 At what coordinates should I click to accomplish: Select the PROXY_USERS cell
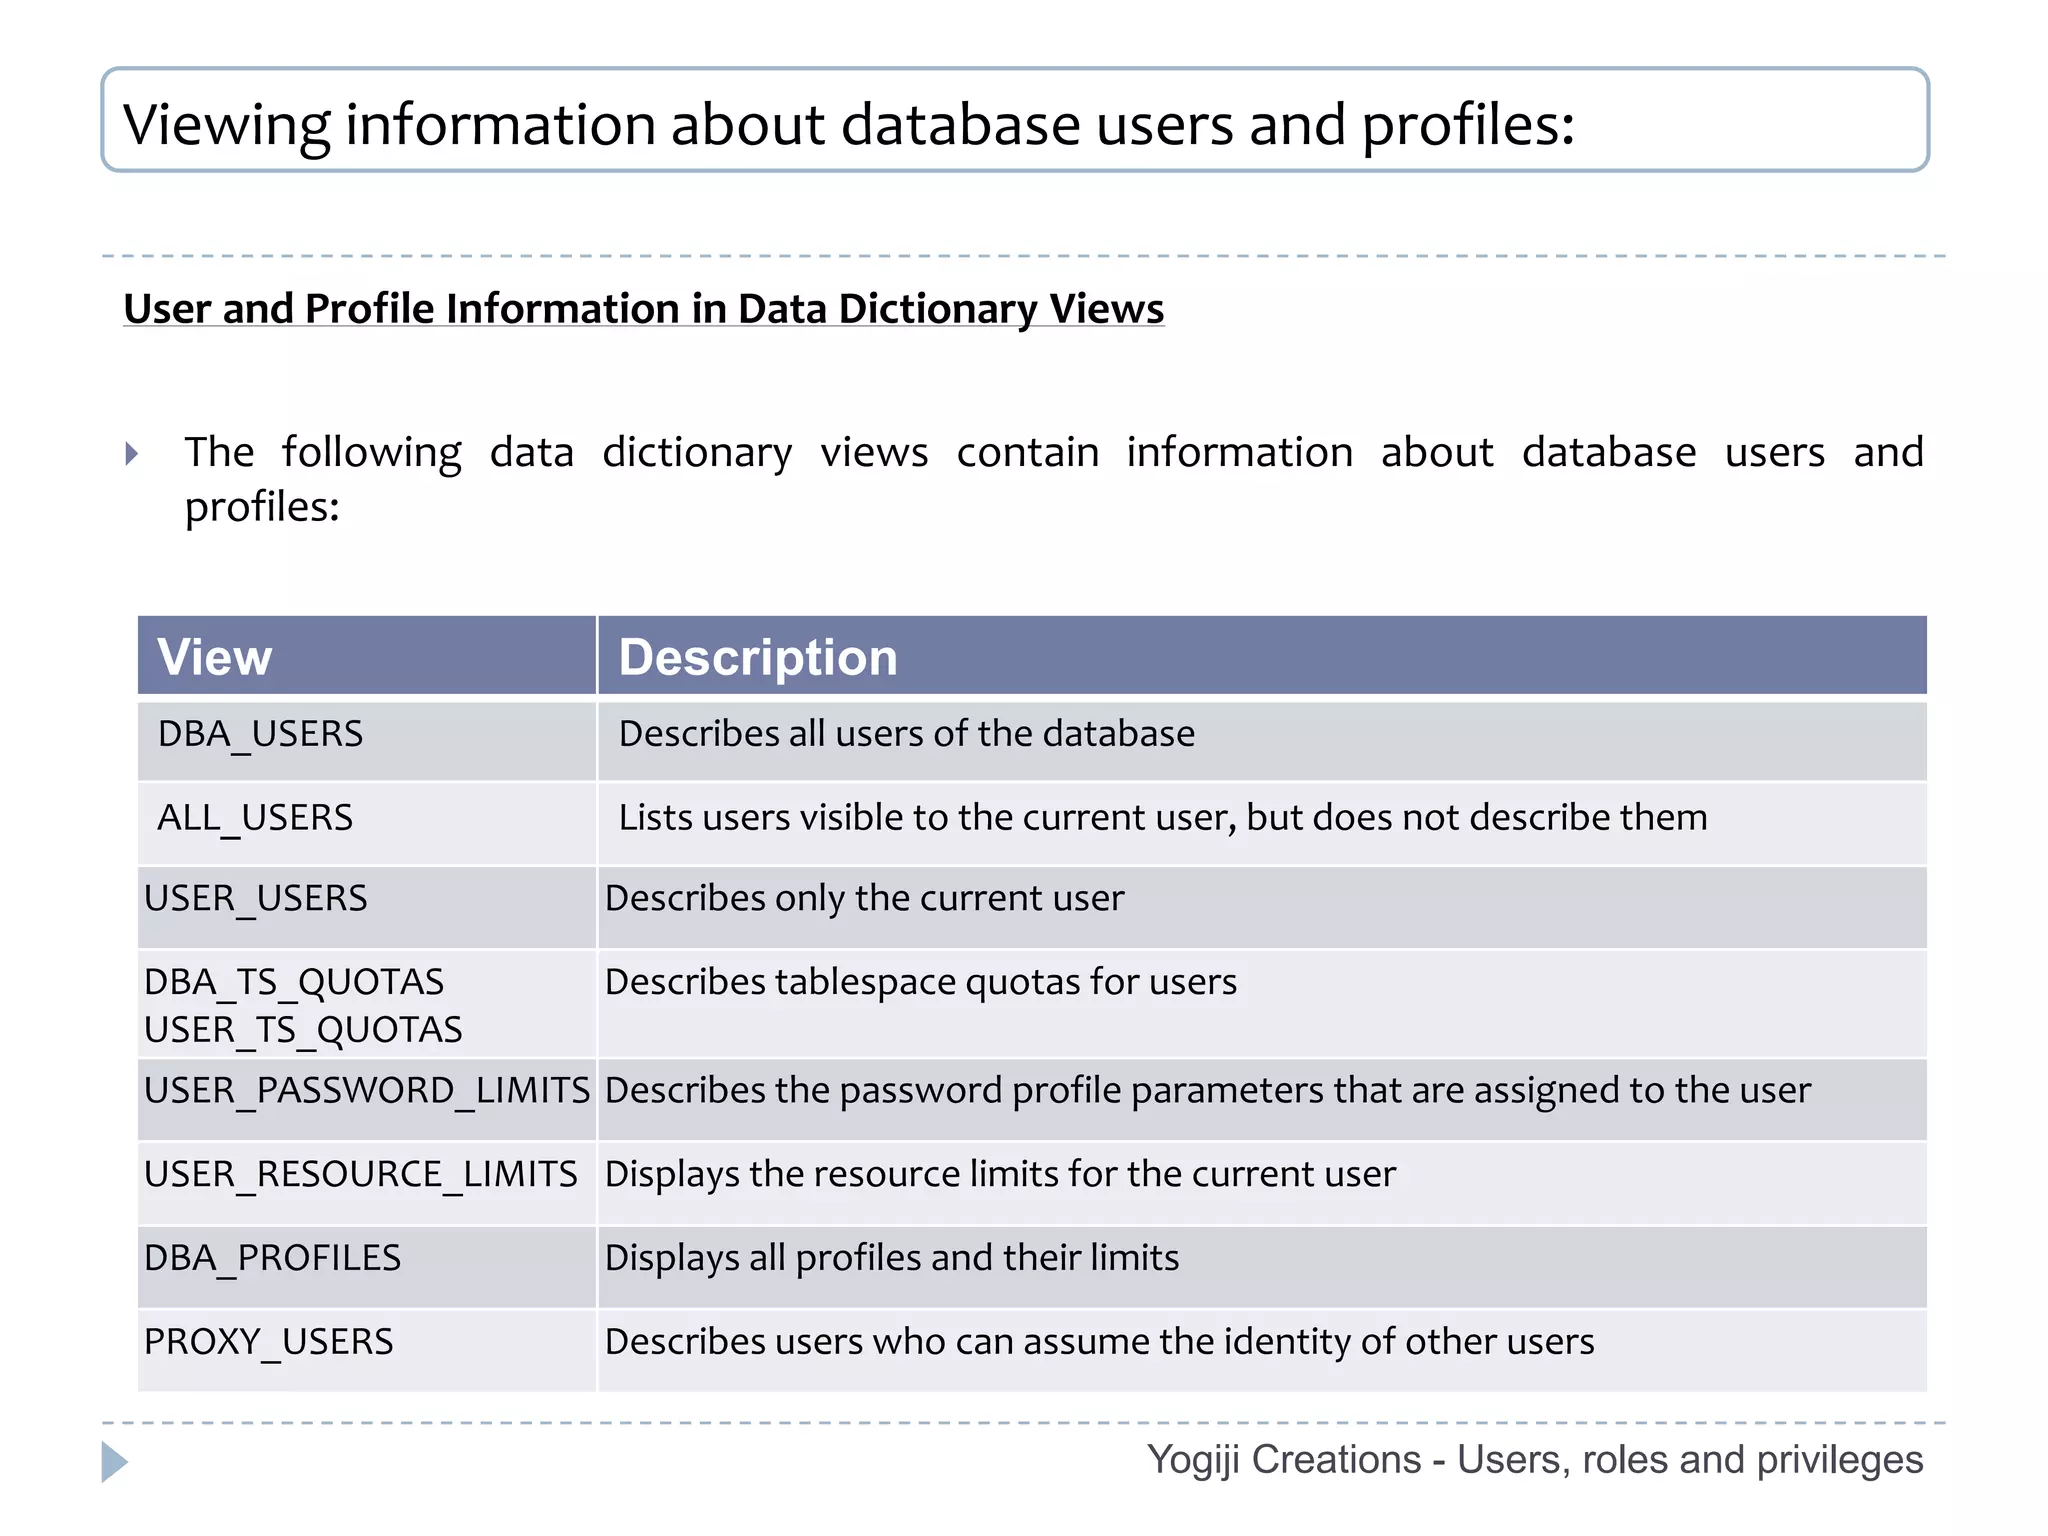pos(367,1350)
